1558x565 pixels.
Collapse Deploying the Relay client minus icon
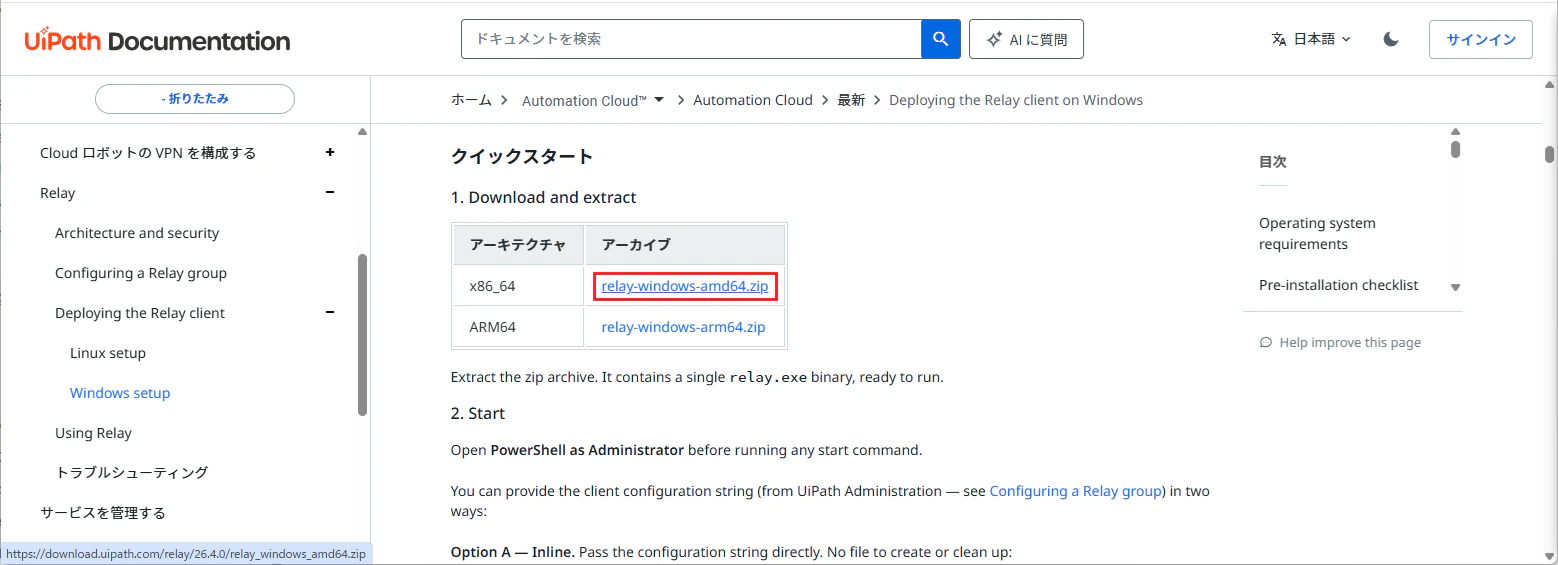coord(330,312)
